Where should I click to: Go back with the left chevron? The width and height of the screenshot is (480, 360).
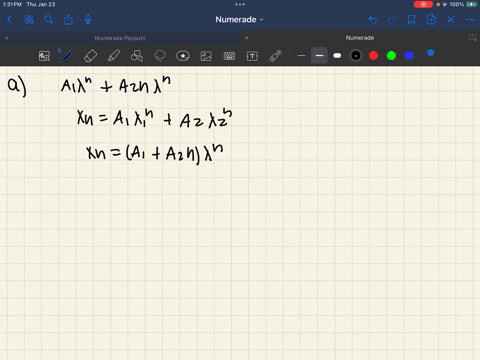point(9,20)
